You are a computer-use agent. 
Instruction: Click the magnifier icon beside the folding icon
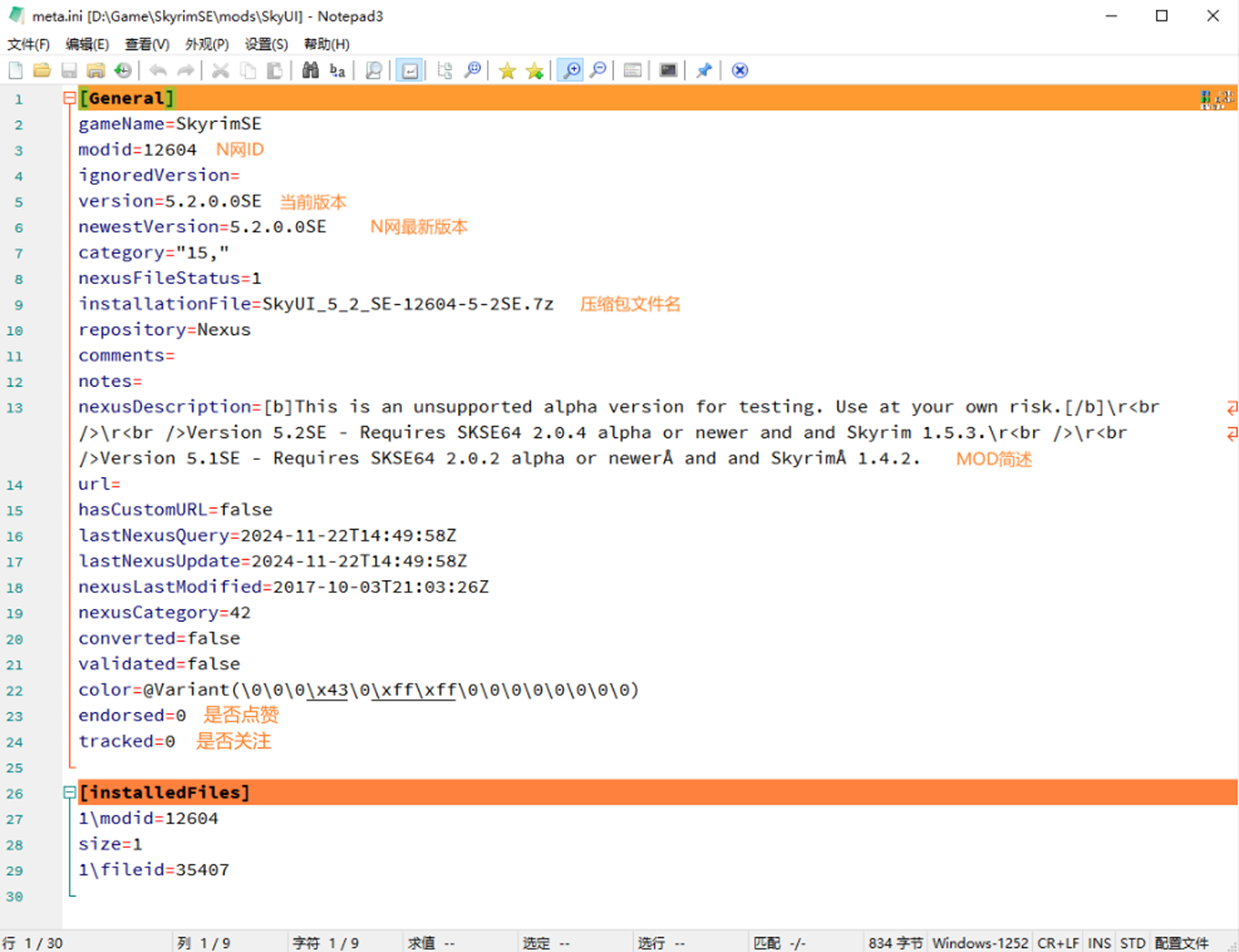[472, 70]
